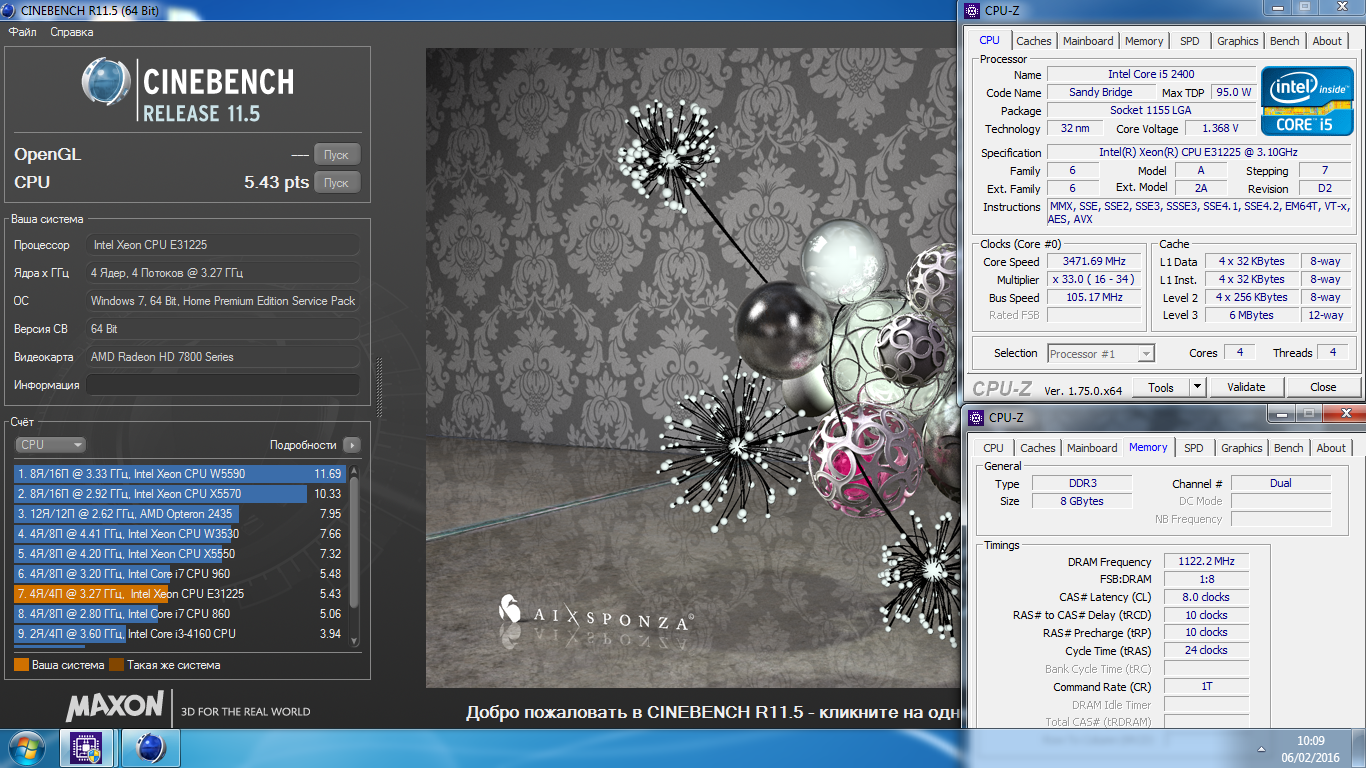1366x768 pixels.
Task: Open Bench tab in top CPU-Z
Action: pos(1285,41)
